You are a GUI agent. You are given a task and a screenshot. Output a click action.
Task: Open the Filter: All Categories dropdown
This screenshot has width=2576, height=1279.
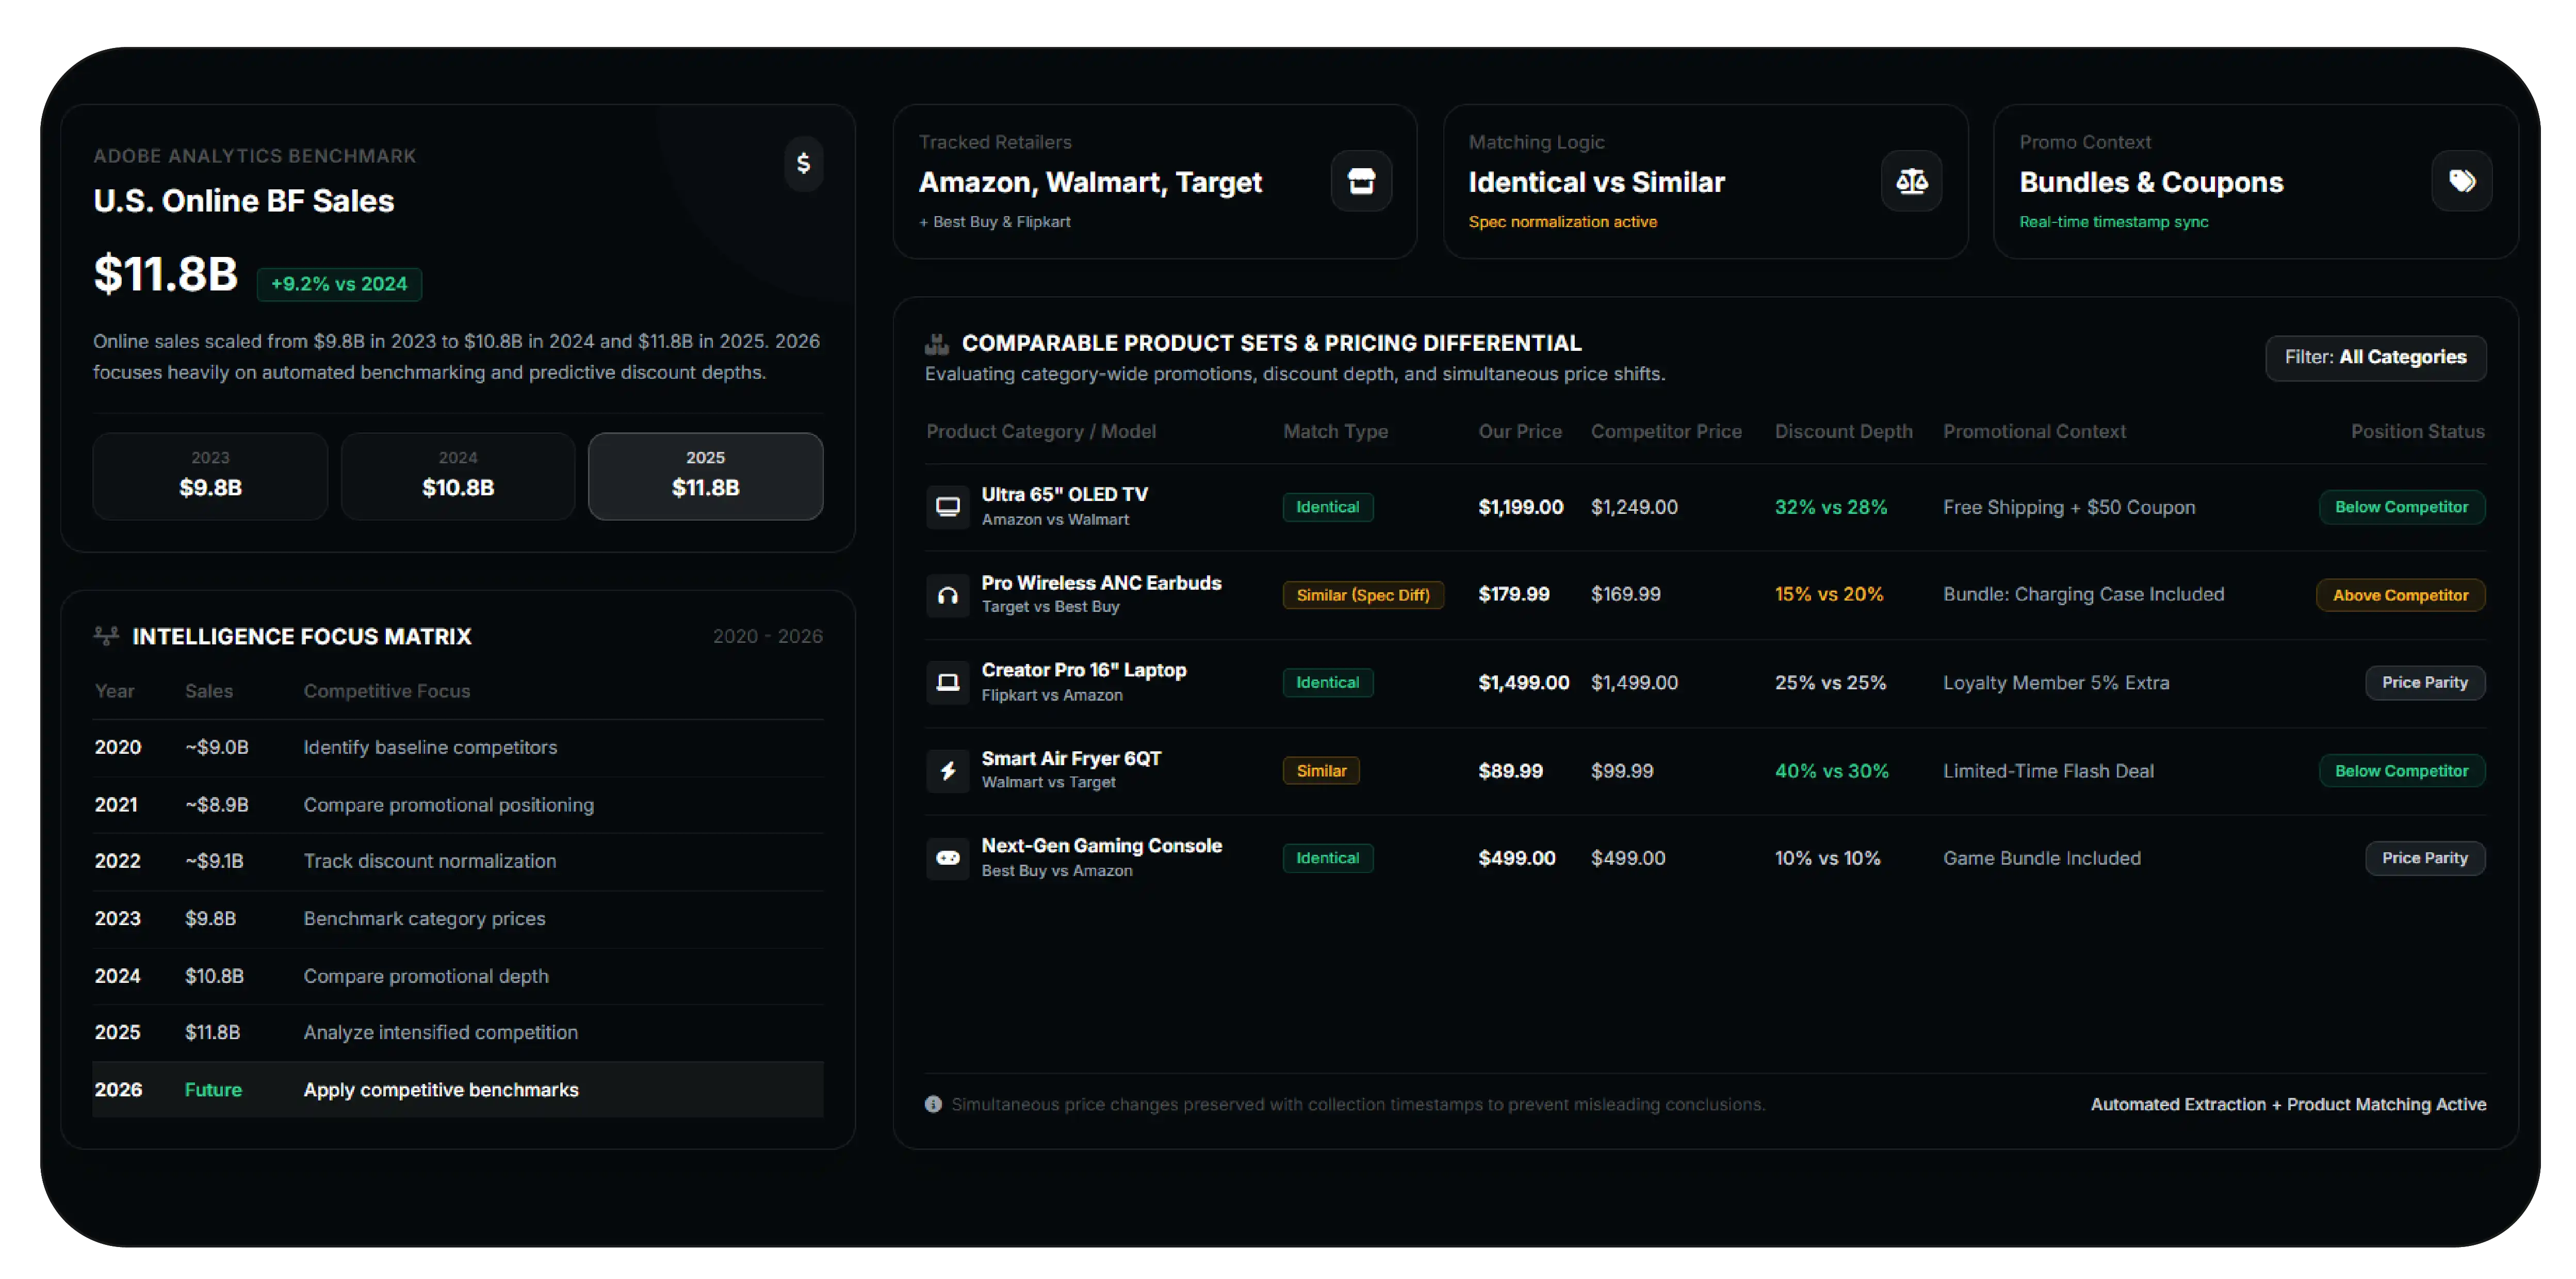pyautogui.click(x=2375, y=358)
